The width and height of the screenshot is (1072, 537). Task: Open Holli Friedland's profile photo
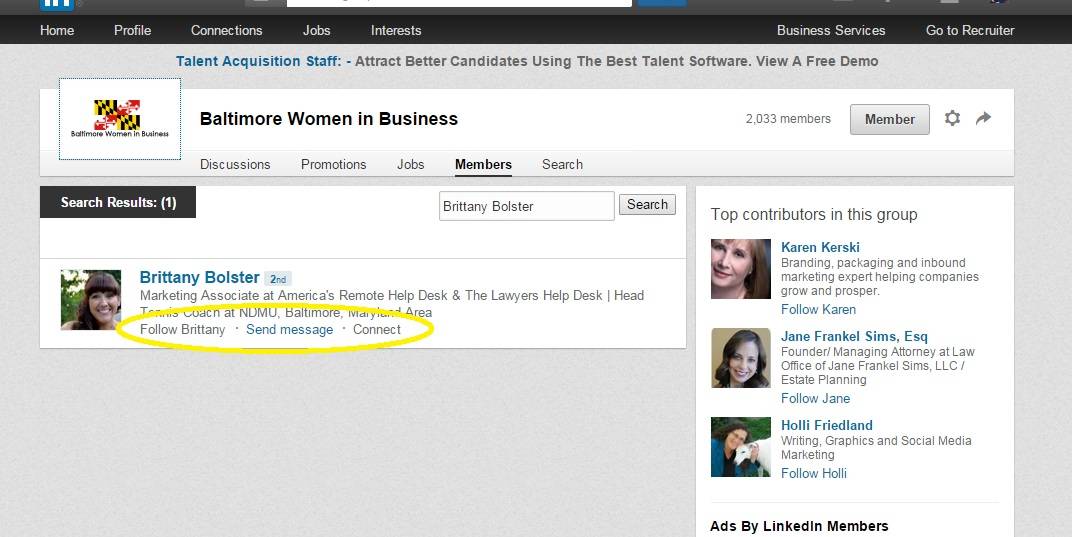pos(740,447)
